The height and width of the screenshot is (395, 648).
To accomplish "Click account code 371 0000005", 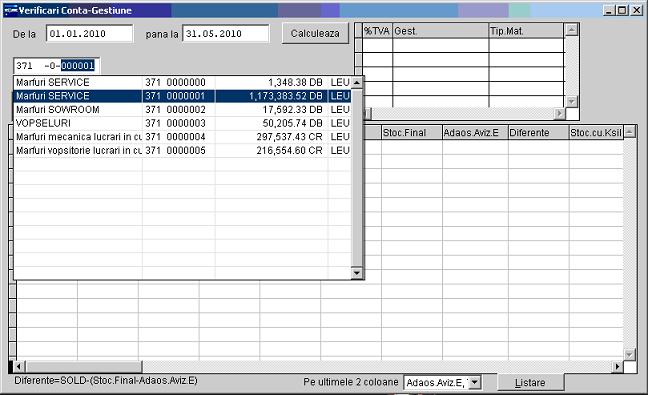I will (x=175, y=150).
